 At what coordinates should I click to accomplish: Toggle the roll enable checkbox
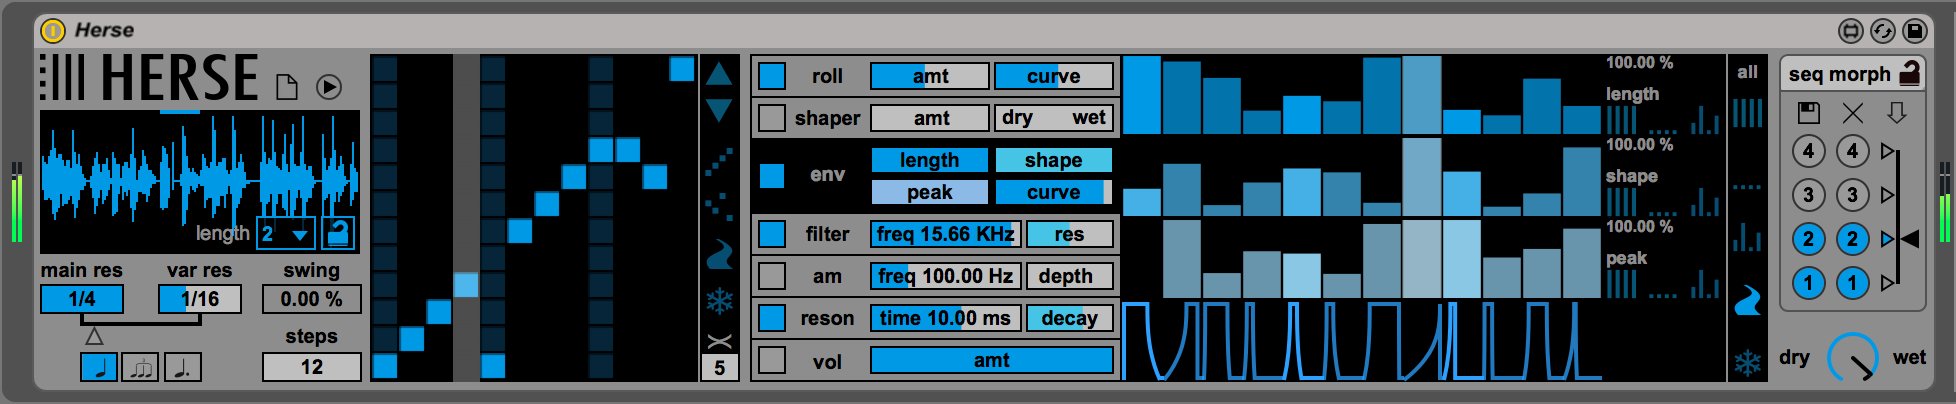[772, 76]
